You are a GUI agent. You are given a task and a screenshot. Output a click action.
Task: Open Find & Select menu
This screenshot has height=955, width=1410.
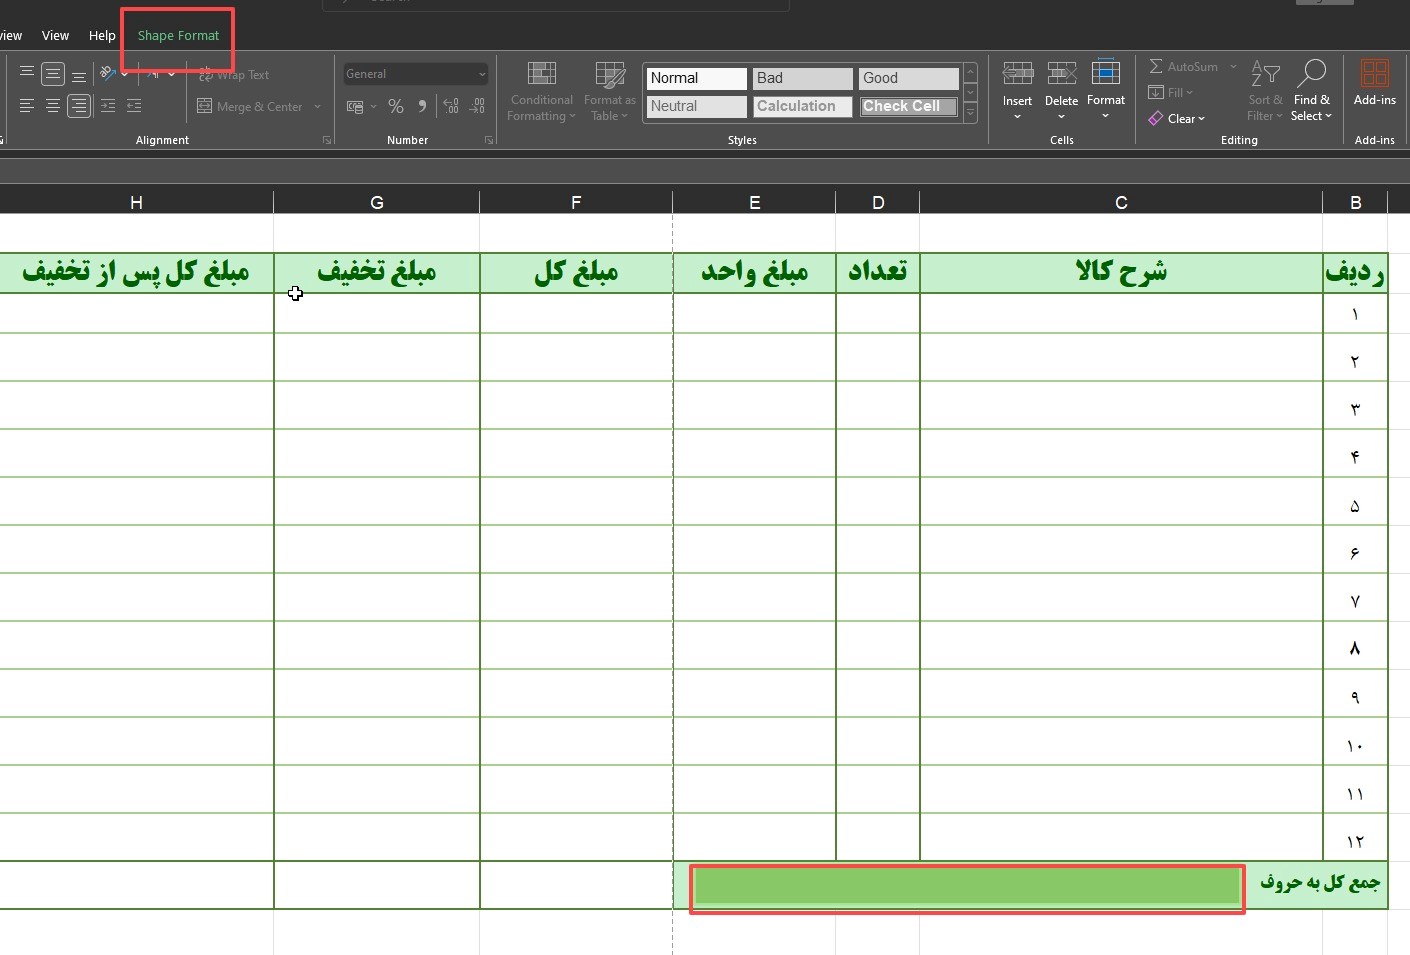1311,91
